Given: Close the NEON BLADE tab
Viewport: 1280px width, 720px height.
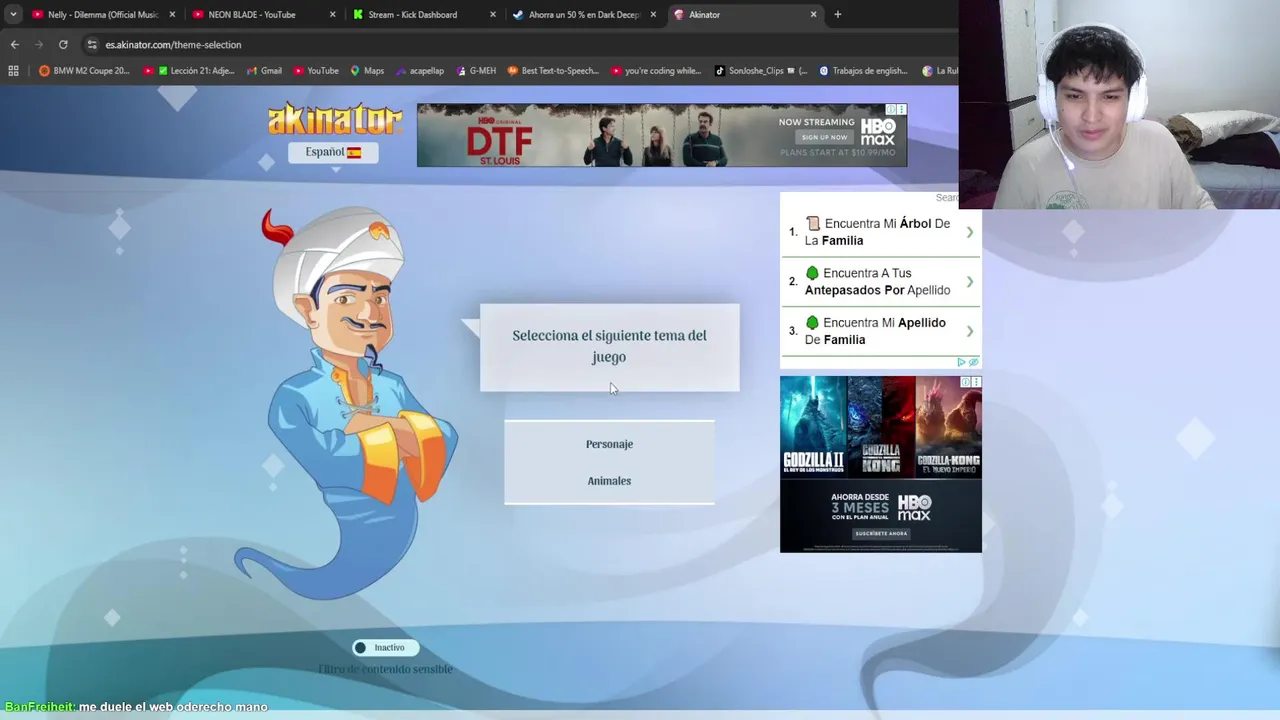Looking at the screenshot, I should [332, 14].
